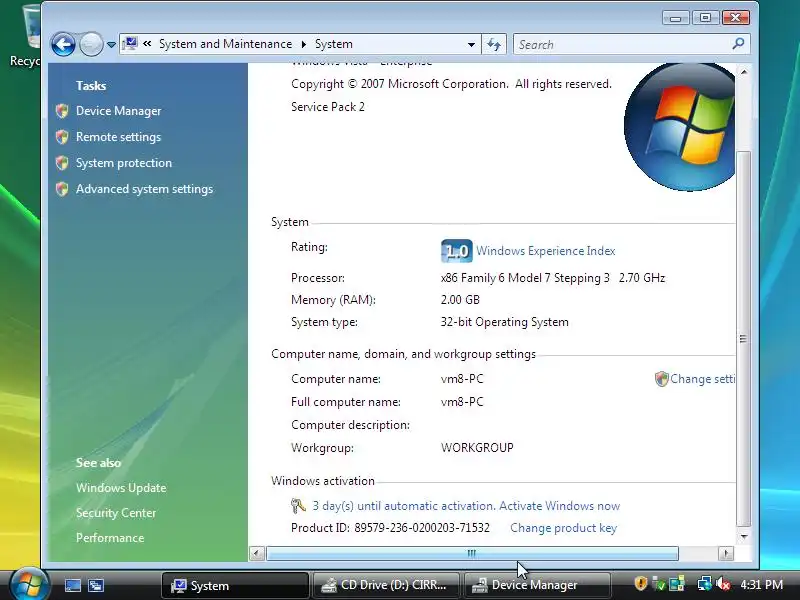Screen dimensions: 800x600
Task: Click the Control Panel icon in address bar
Action: (131, 43)
